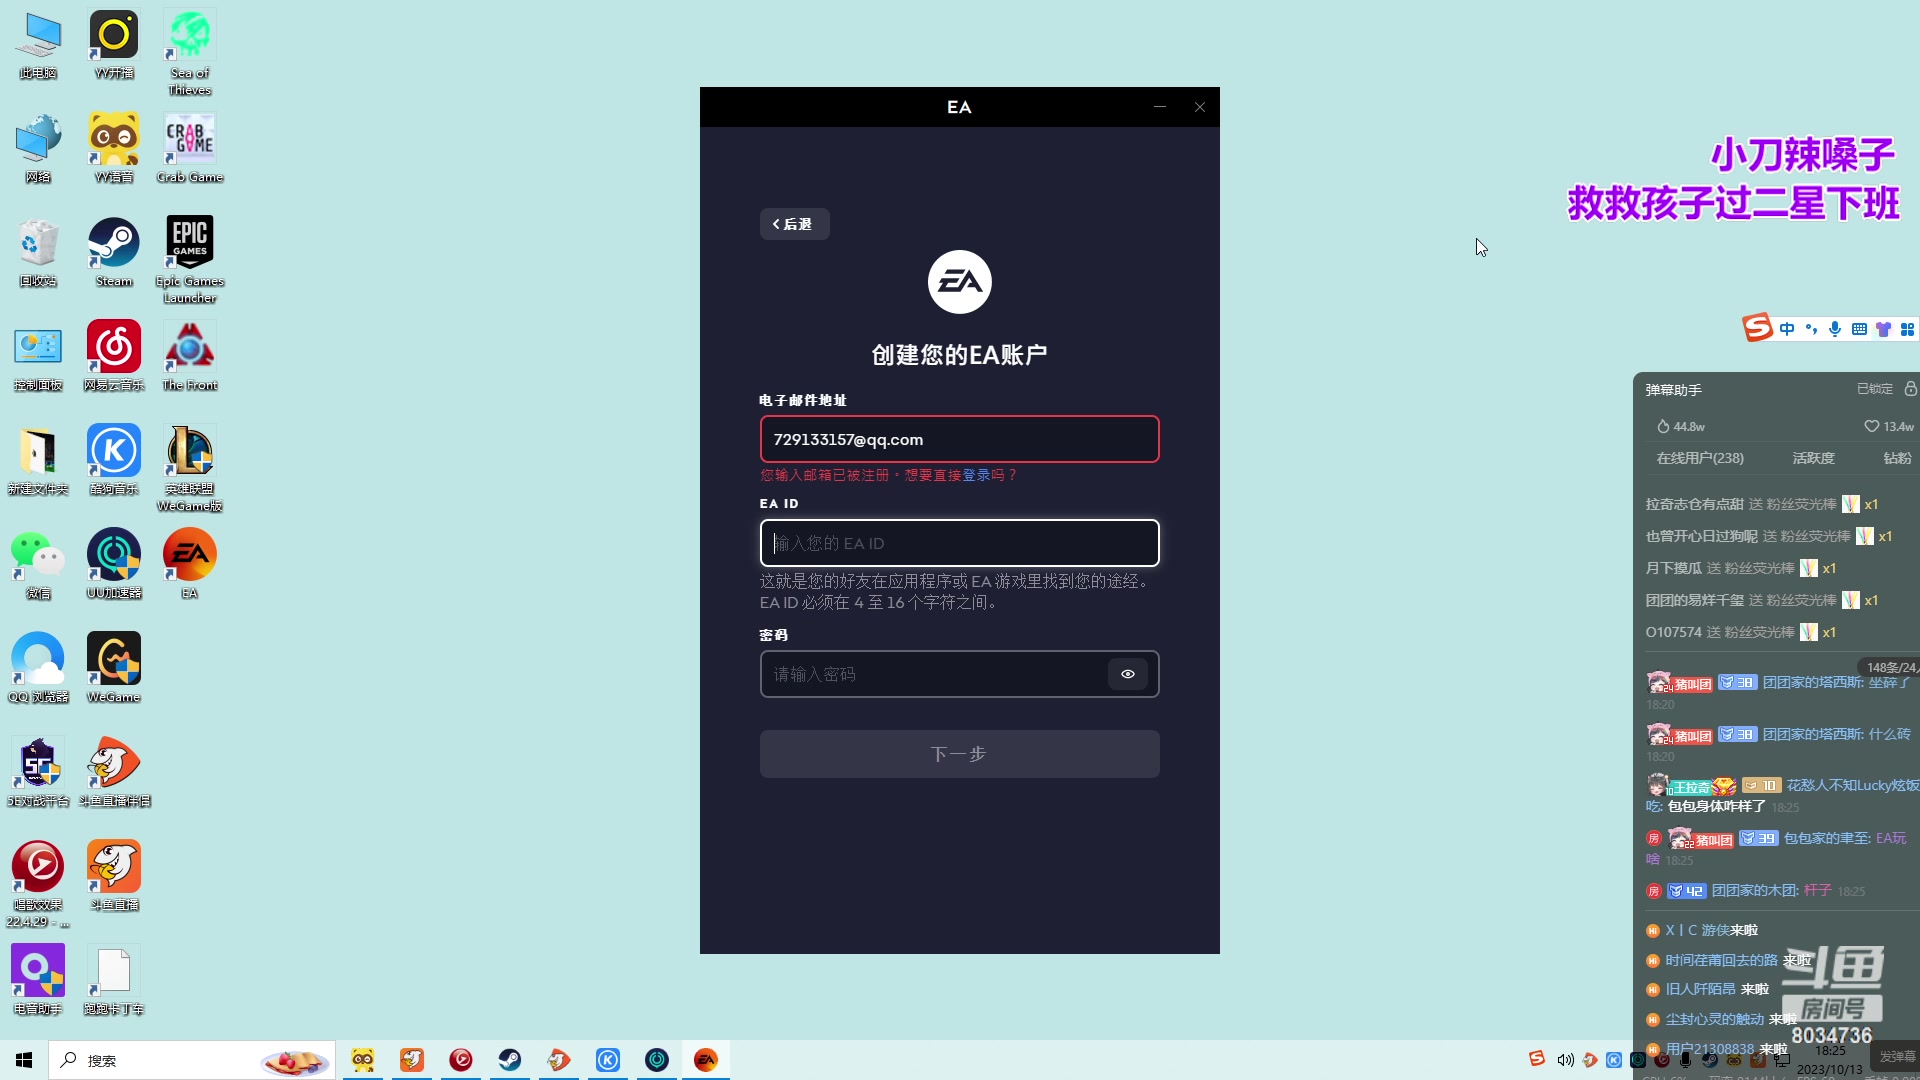
Task: Click the 44.8w flame heat indicator
Action: (x=1680, y=426)
